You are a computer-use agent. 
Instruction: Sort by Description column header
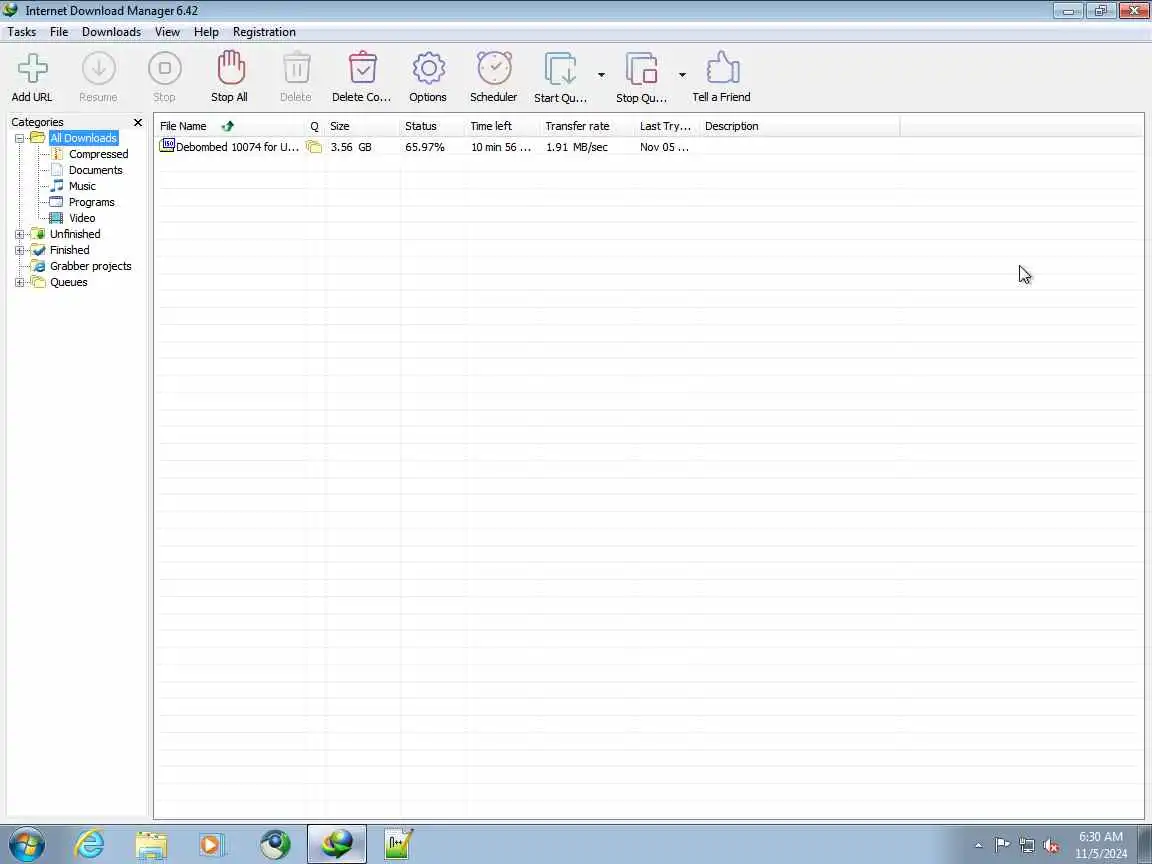(800, 126)
